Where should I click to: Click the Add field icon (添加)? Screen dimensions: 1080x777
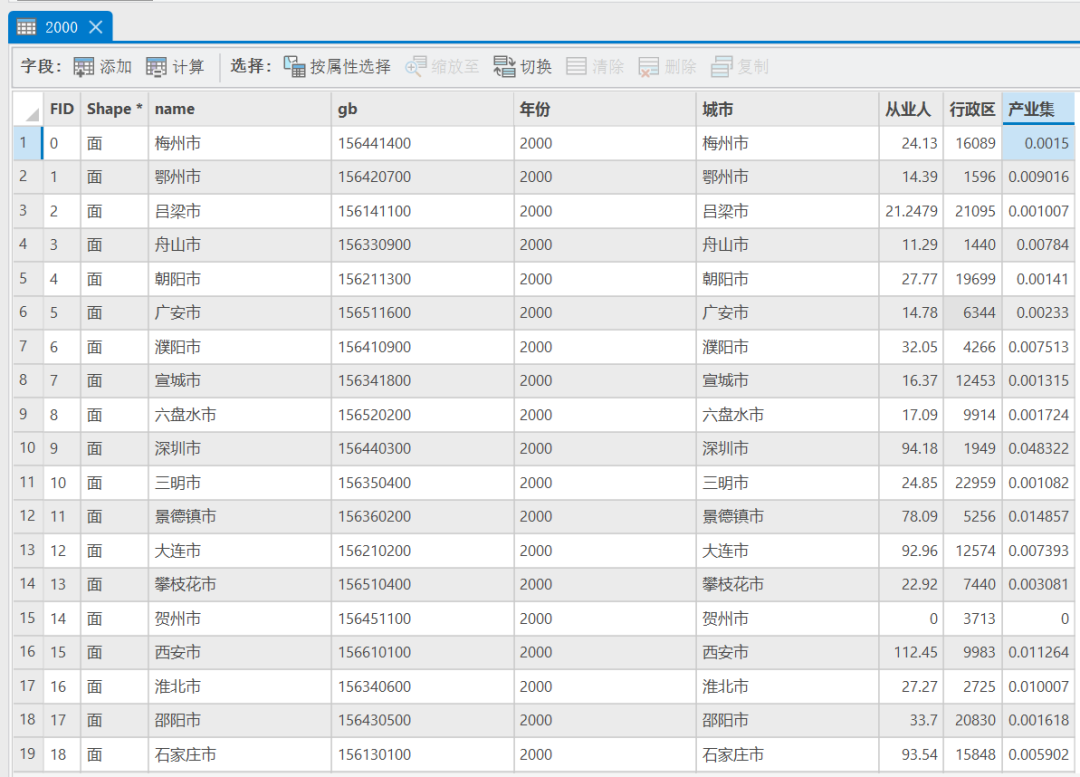coord(83,67)
